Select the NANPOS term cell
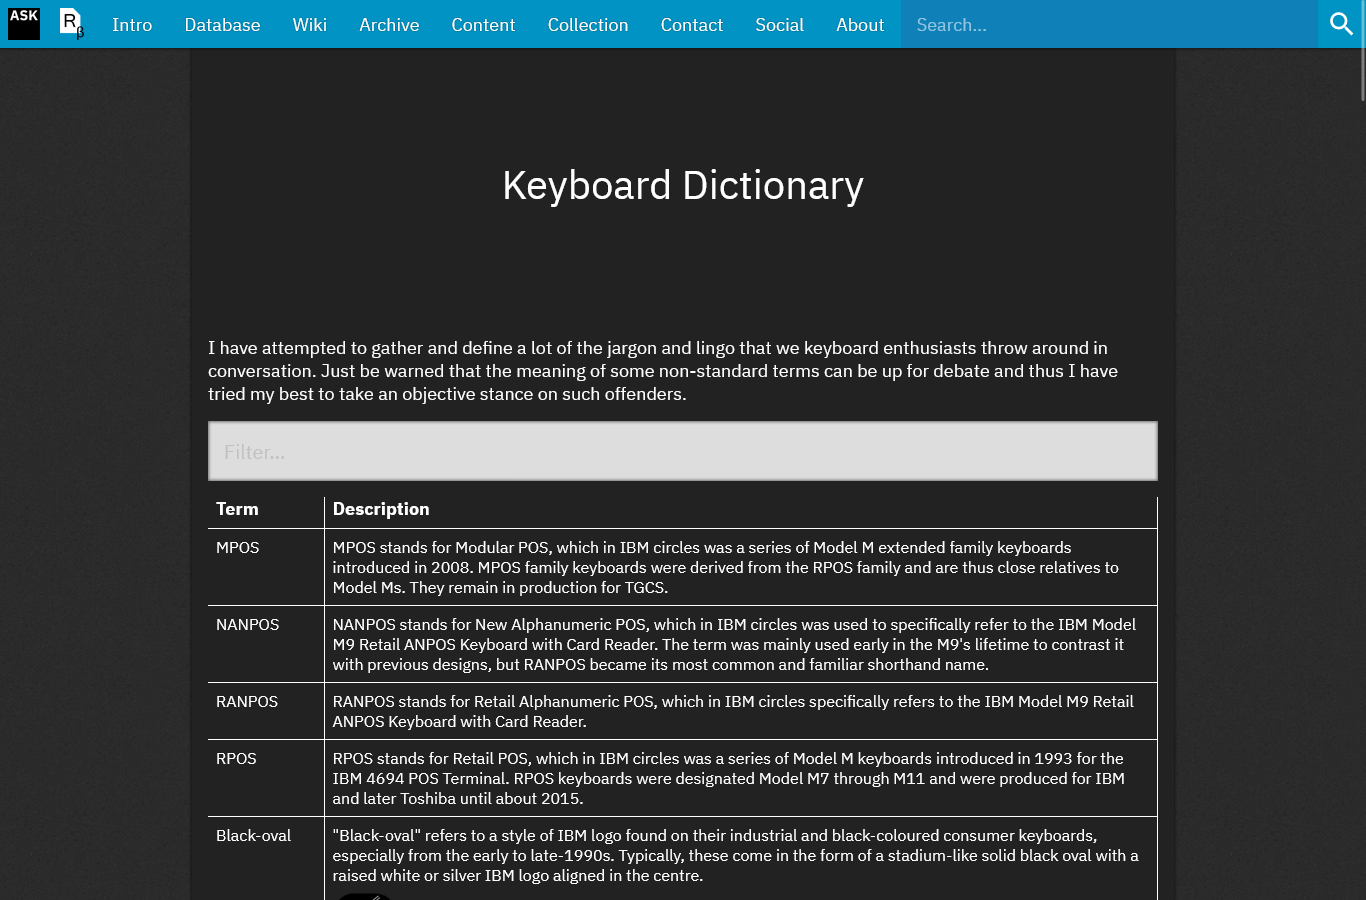1366x900 pixels. coord(266,644)
